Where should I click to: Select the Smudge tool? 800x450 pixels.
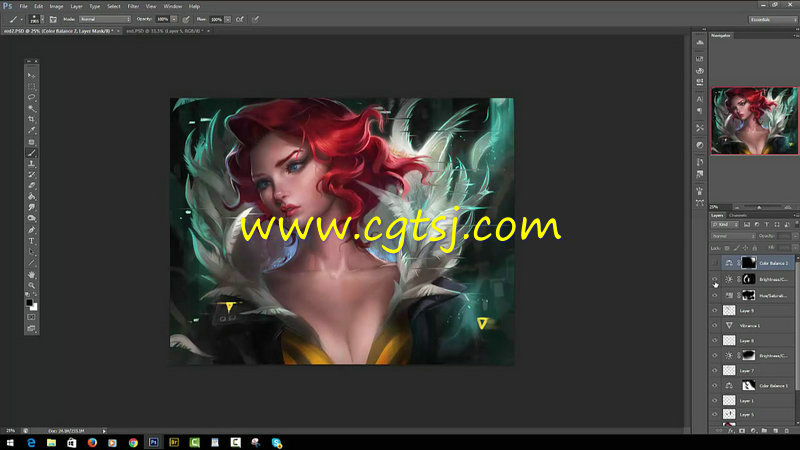pyautogui.click(x=32, y=208)
